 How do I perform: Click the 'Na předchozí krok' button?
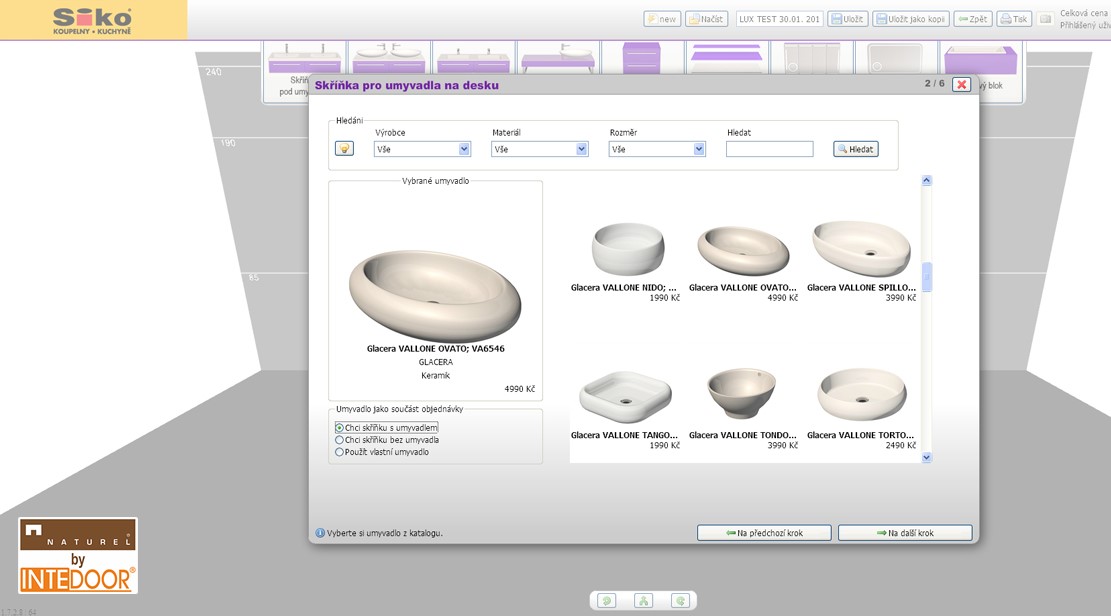tap(765, 533)
